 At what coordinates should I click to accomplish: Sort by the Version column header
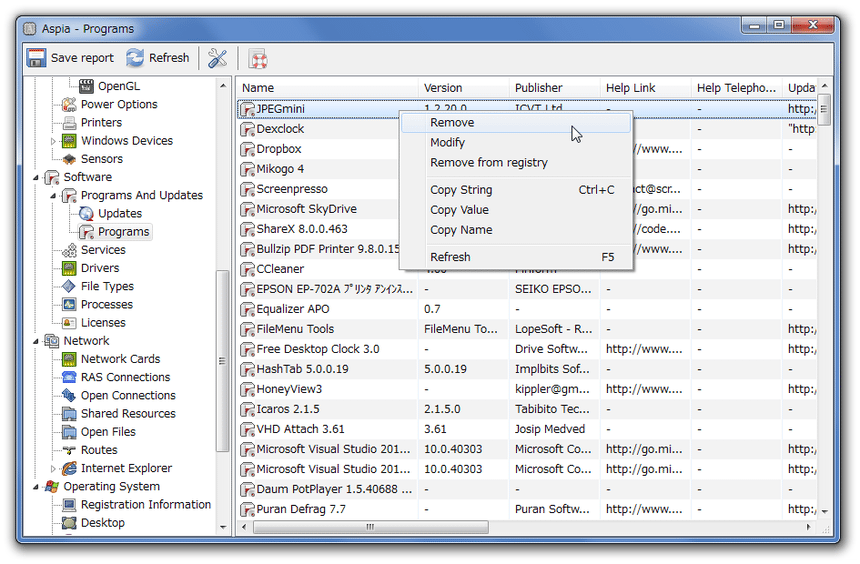pyautogui.click(x=463, y=88)
